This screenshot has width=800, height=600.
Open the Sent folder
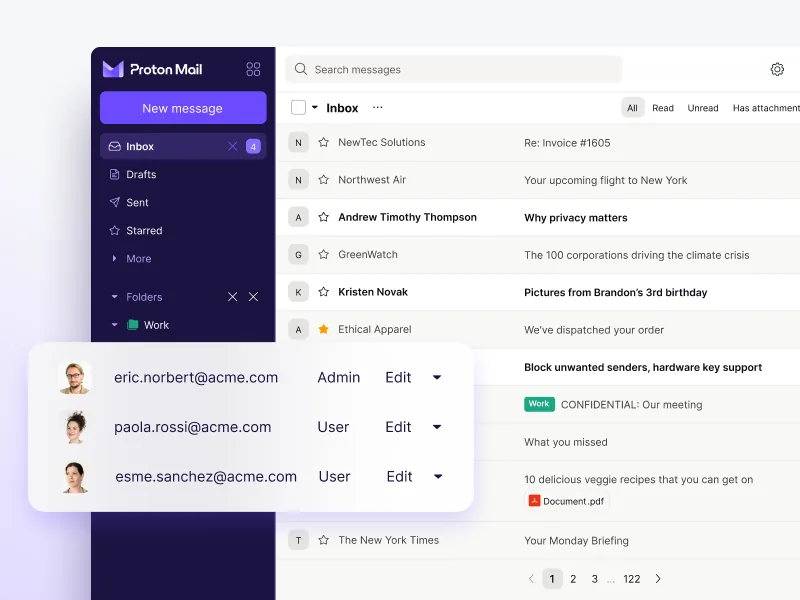[x=137, y=203]
